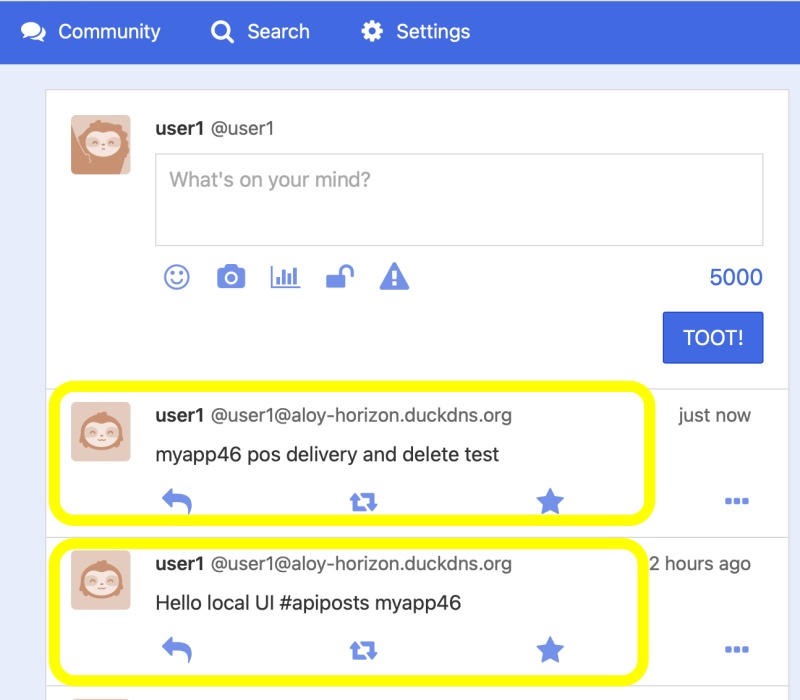Viewport: 800px width, 700px height.
Task: Open more options for the "just now" post
Action: 737,501
